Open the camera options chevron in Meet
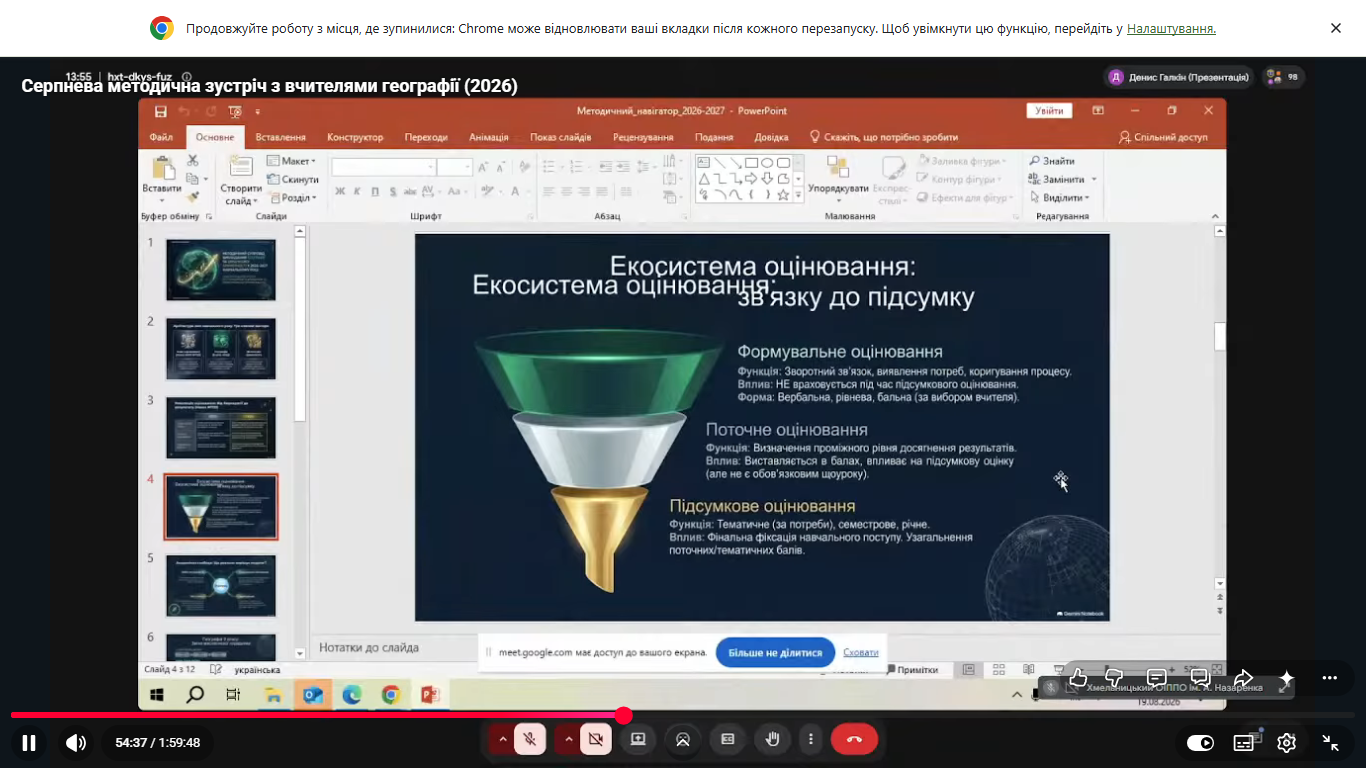The width and height of the screenshot is (1366, 768). (x=568, y=740)
